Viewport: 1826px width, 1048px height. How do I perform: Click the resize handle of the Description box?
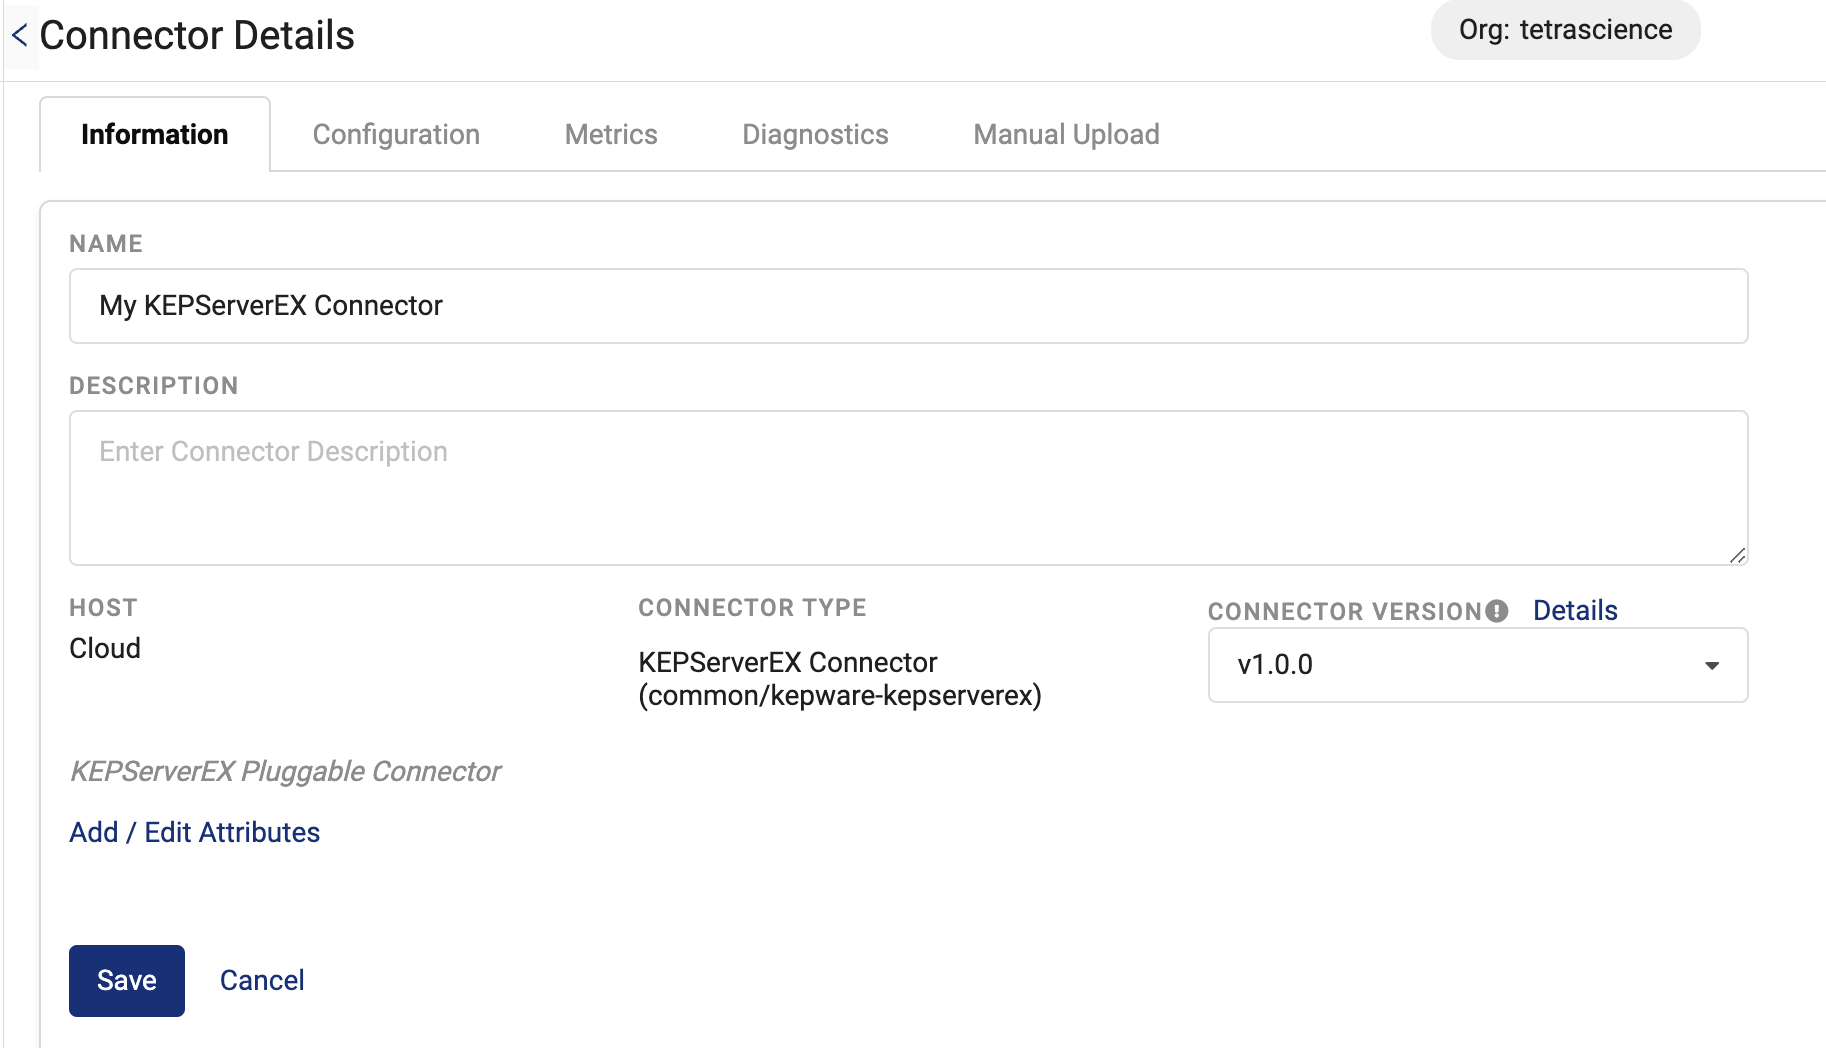pyautogui.click(x=1737, y=555)
